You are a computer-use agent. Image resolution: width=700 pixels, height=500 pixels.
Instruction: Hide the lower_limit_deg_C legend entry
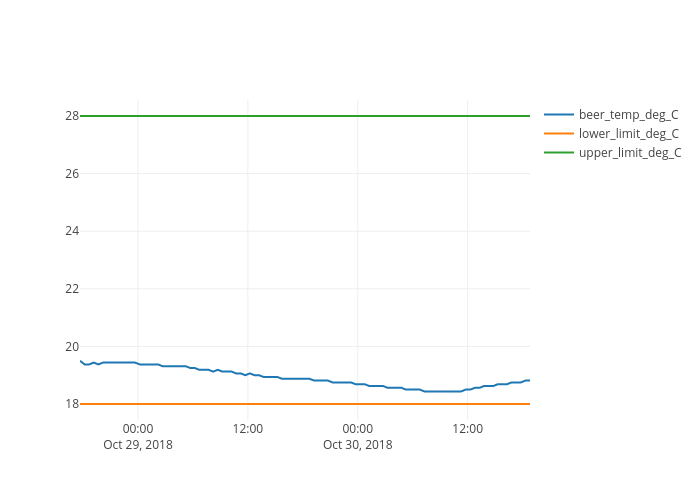coord(628,133)
